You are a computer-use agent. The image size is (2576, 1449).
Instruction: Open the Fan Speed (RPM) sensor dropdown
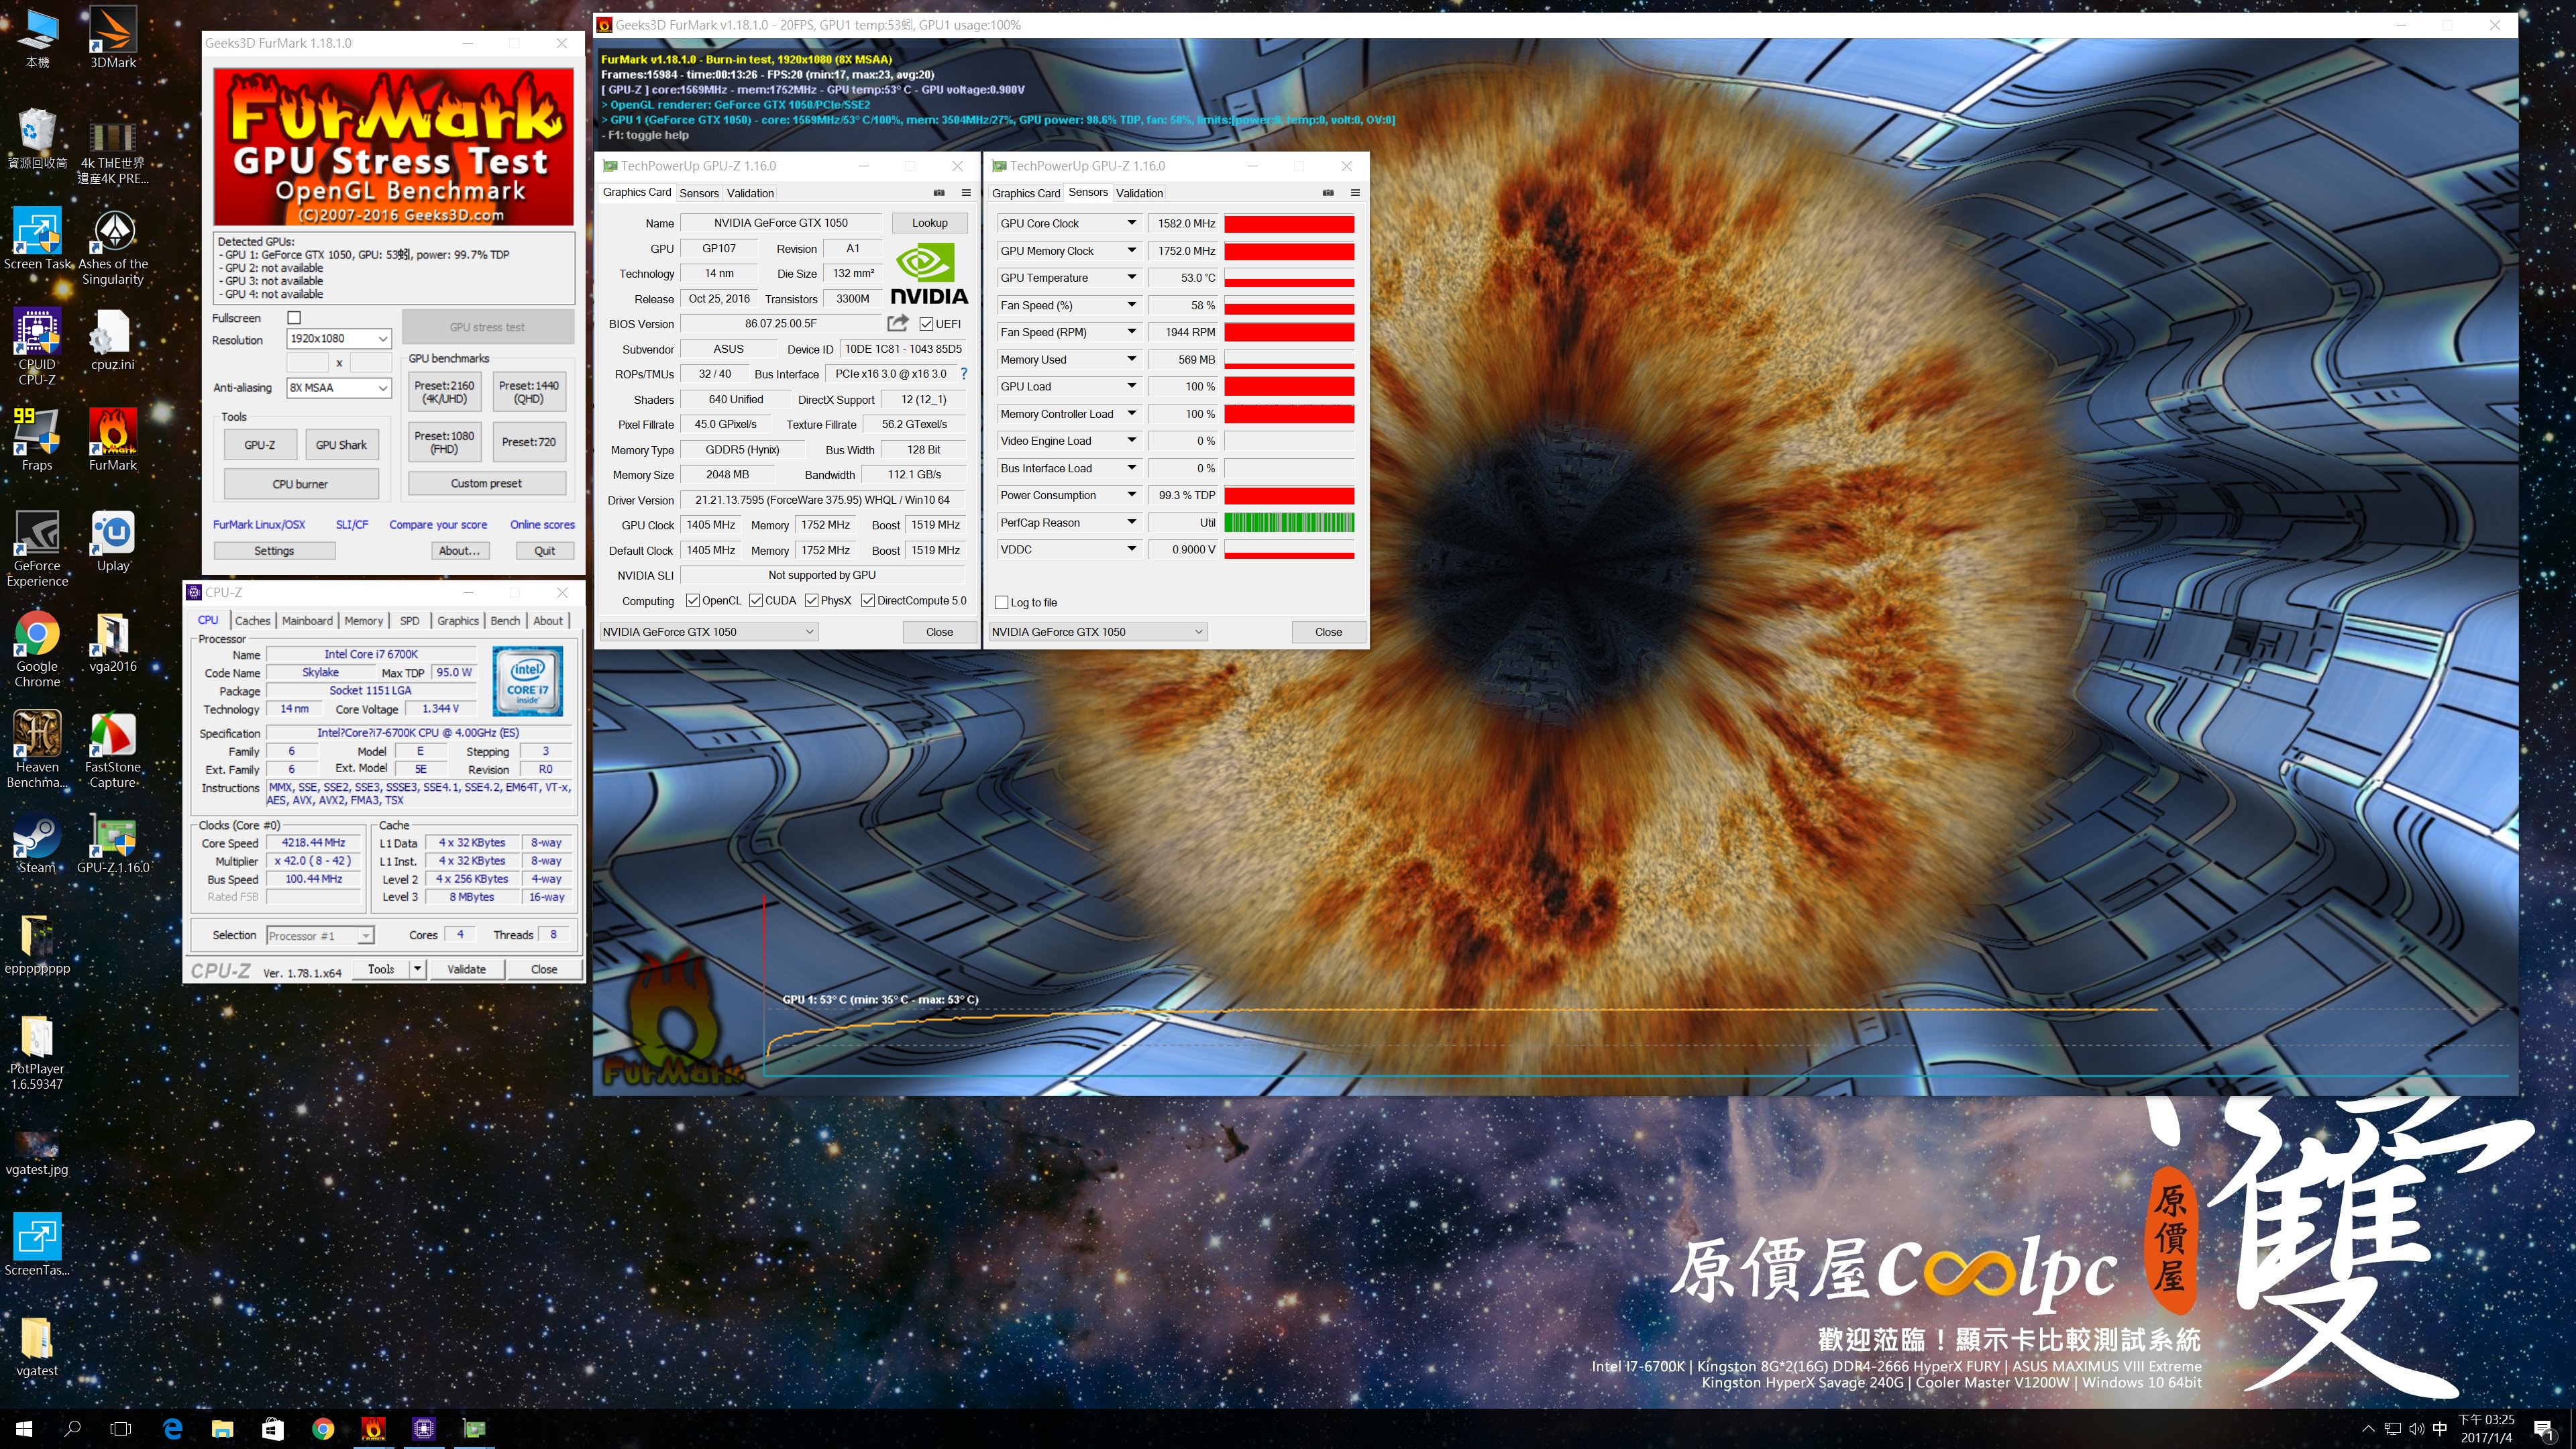(x=1131, y=332)
